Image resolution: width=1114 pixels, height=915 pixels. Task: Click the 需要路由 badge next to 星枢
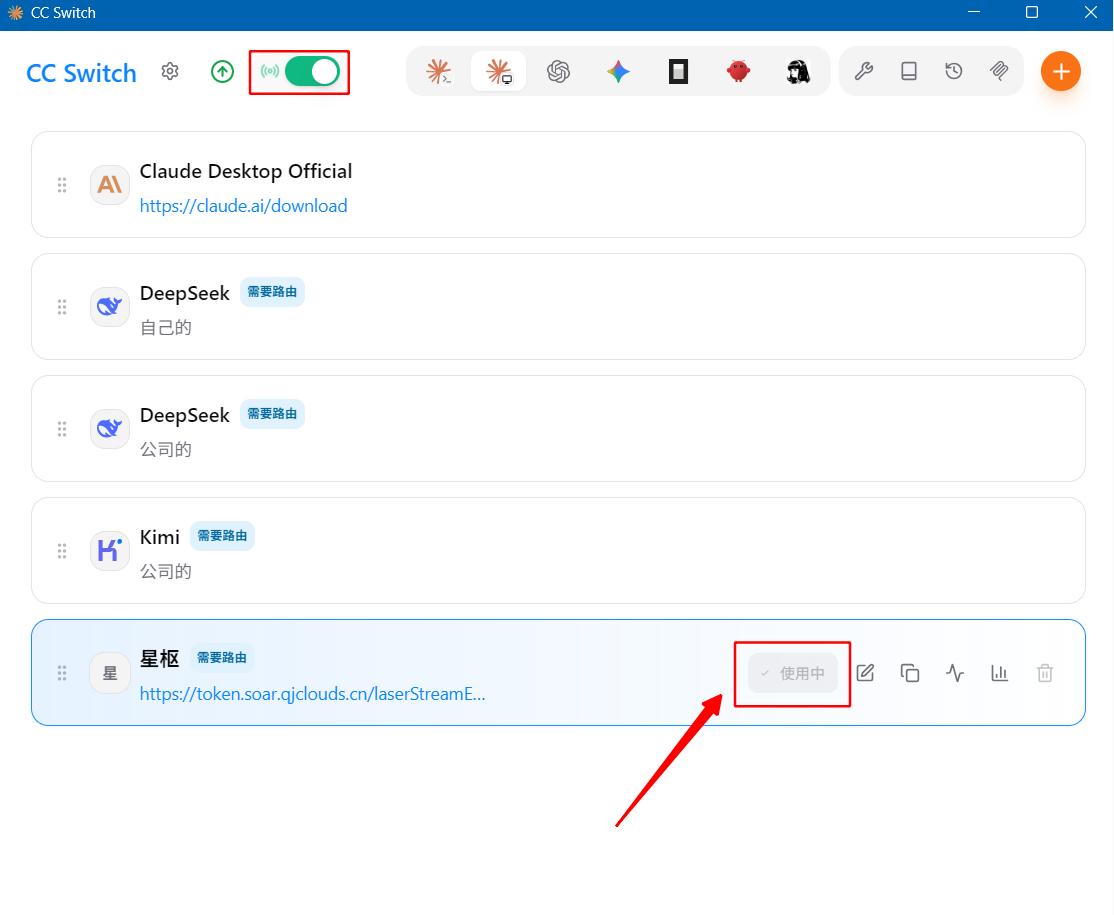pos(222,658)
